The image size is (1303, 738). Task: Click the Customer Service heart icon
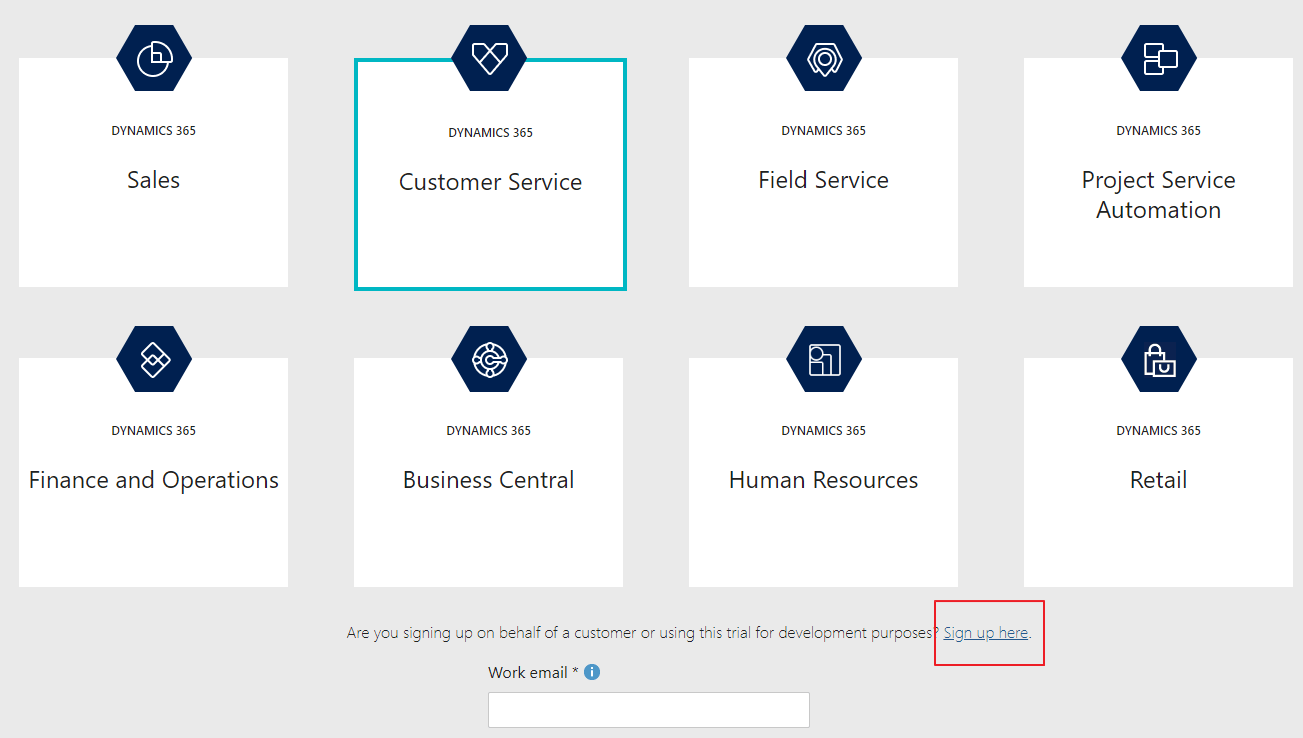[x=490, y=58]
